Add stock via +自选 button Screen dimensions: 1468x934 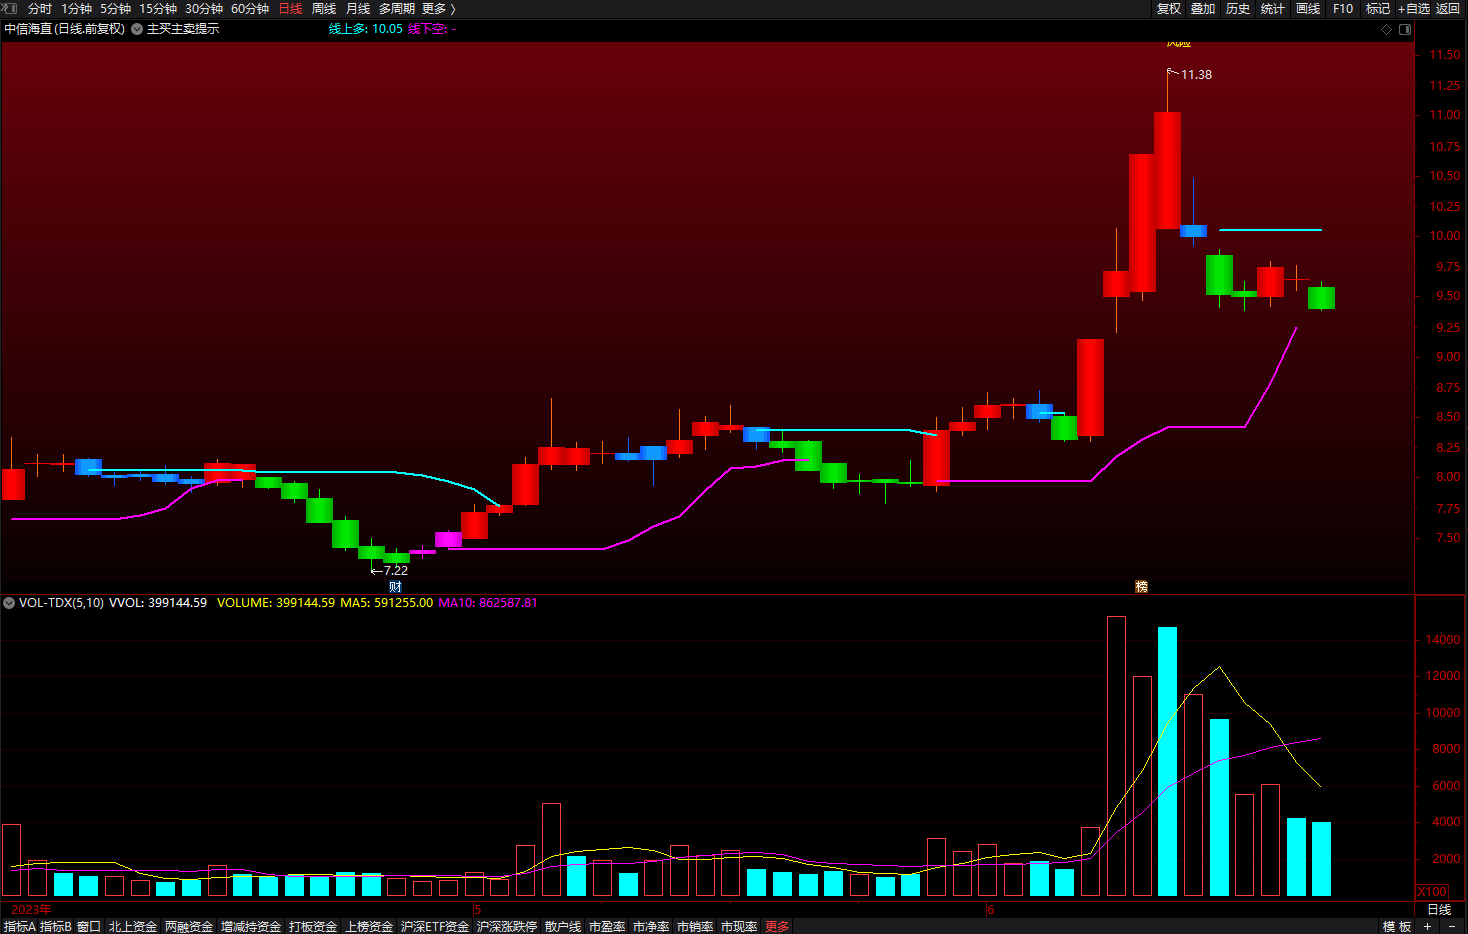point(1414,9)
